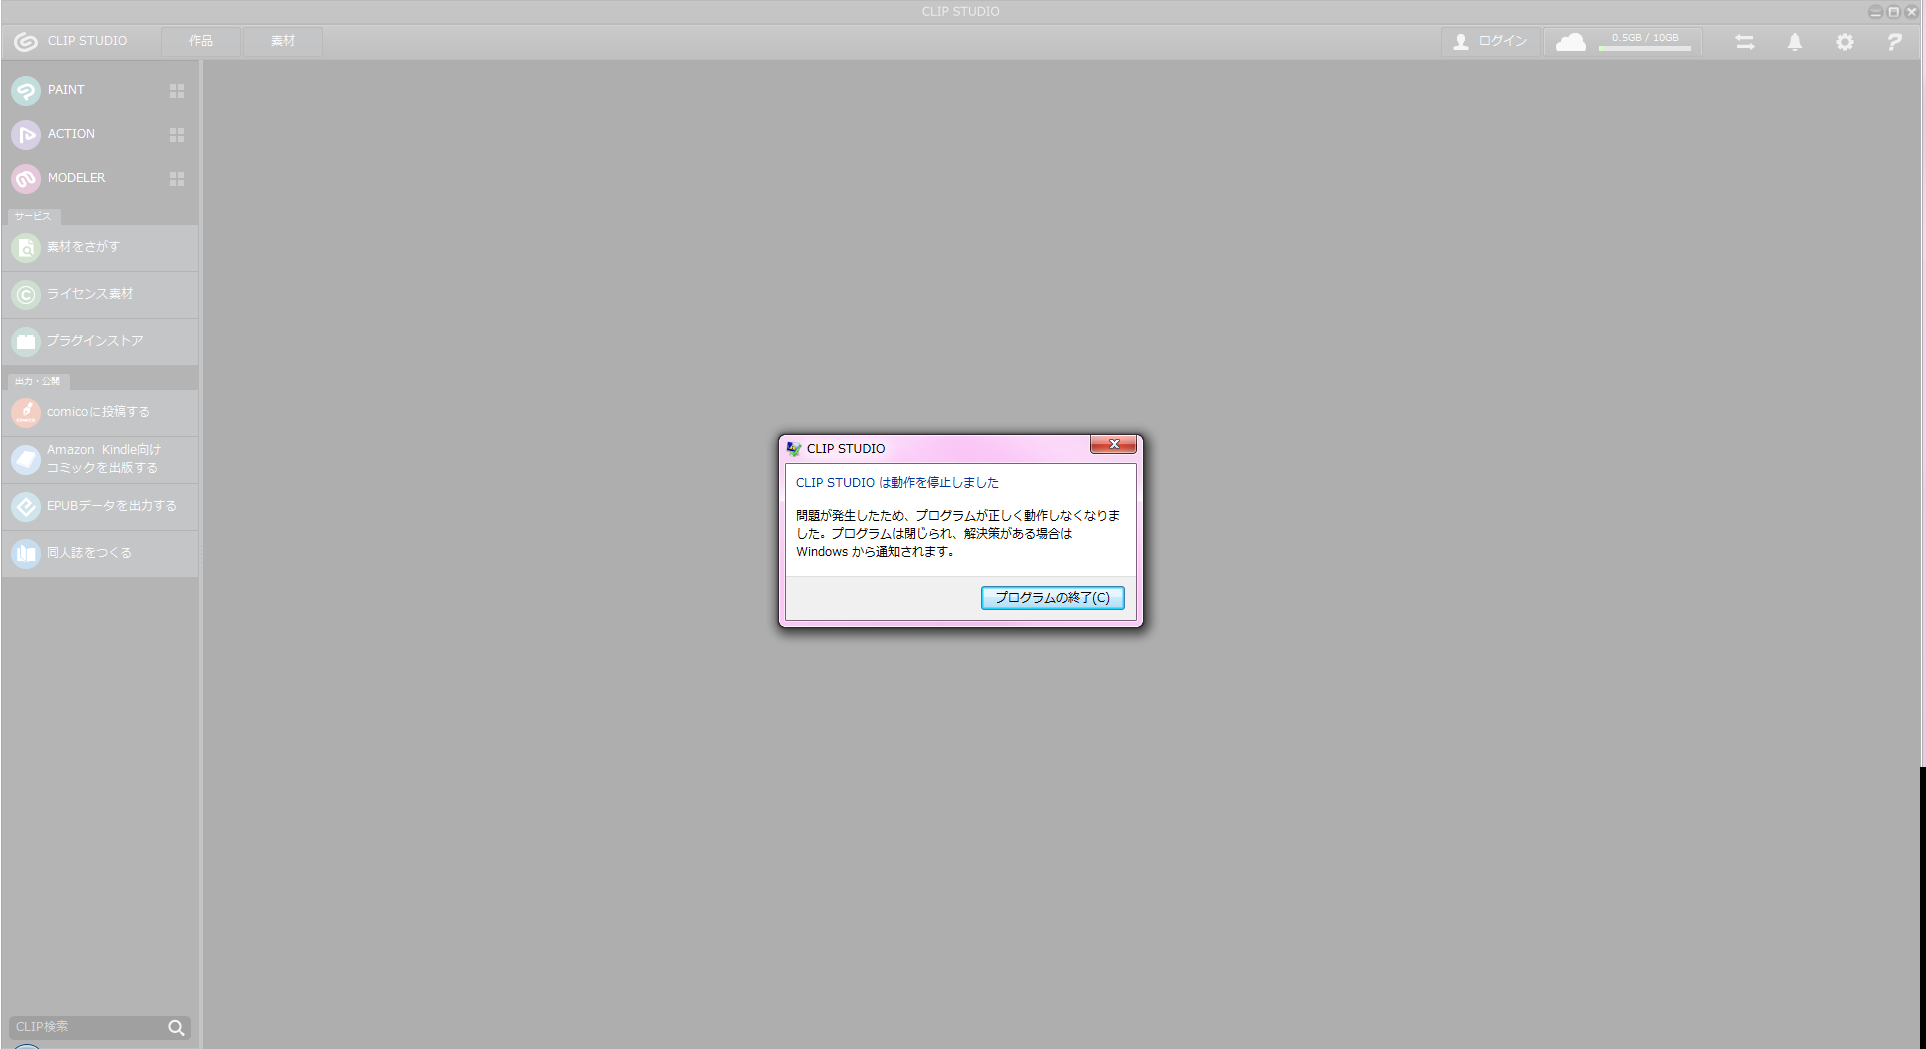
Task: Click the CLIP STUDIO header title text
Action: pos(87,41)
